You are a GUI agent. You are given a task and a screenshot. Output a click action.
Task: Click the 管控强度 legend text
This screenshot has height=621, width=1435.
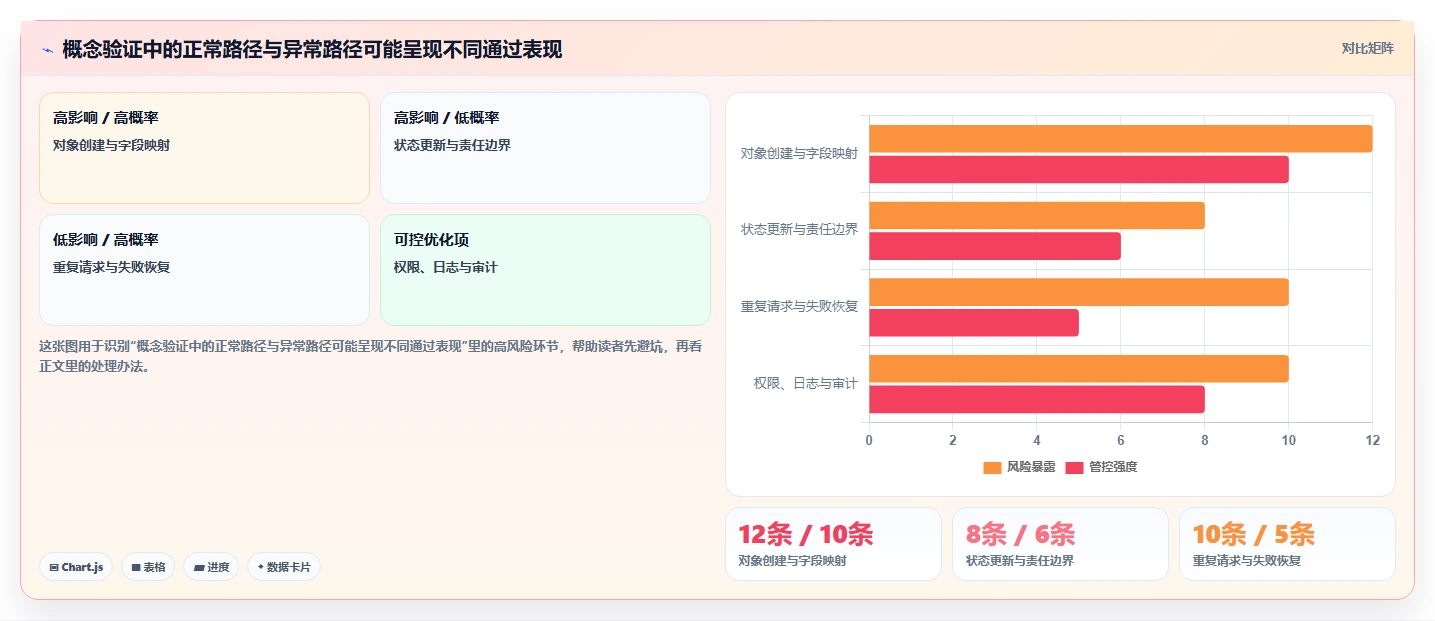tap(1113, 467)
